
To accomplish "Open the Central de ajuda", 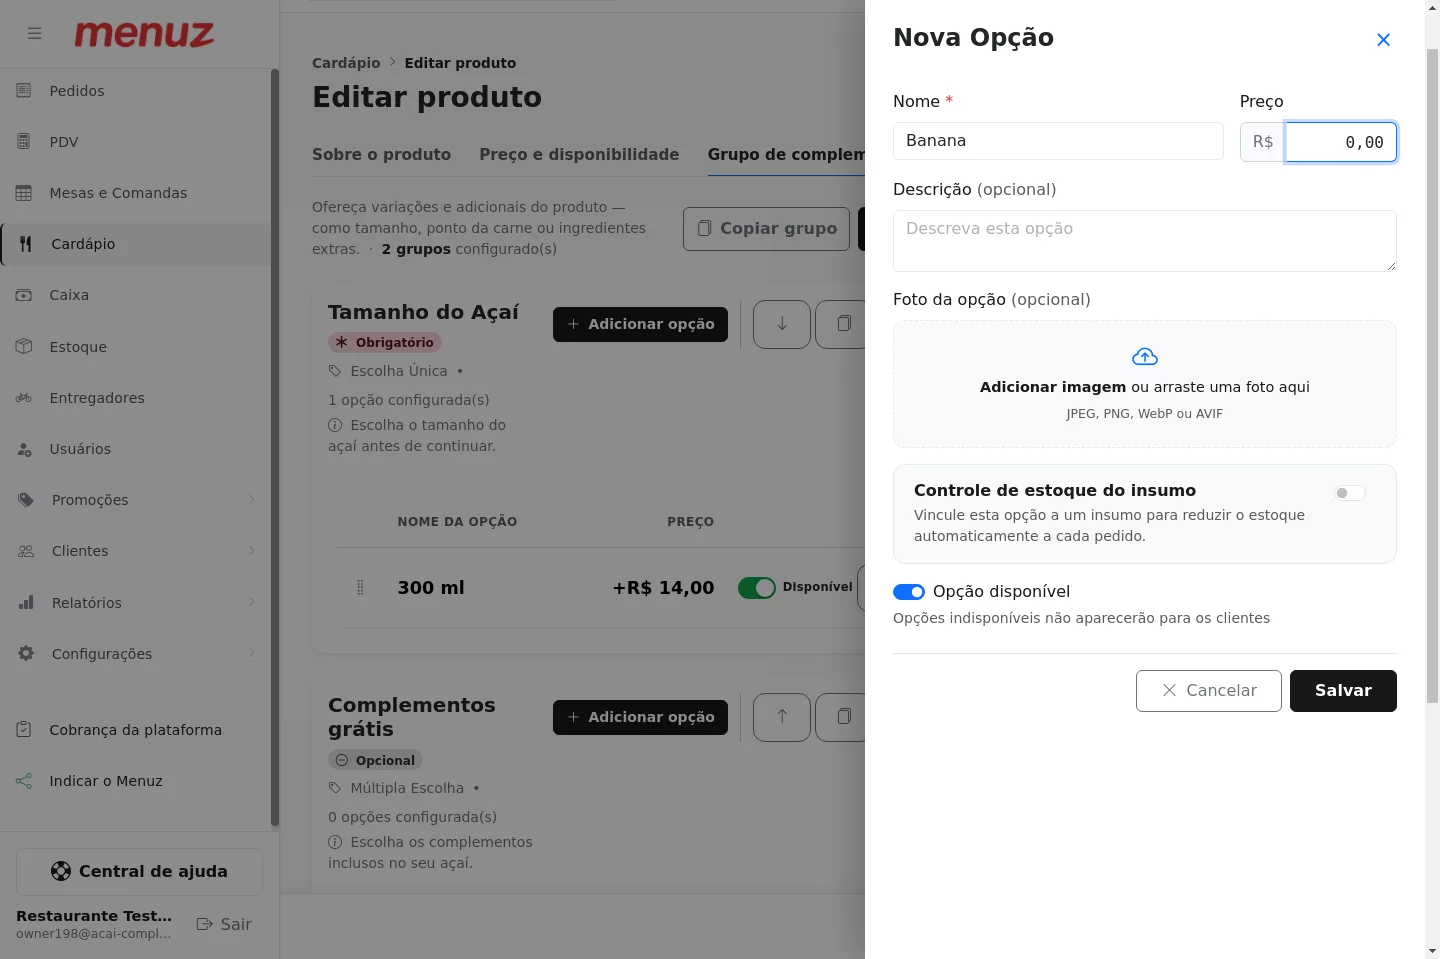I will (139, 872).
